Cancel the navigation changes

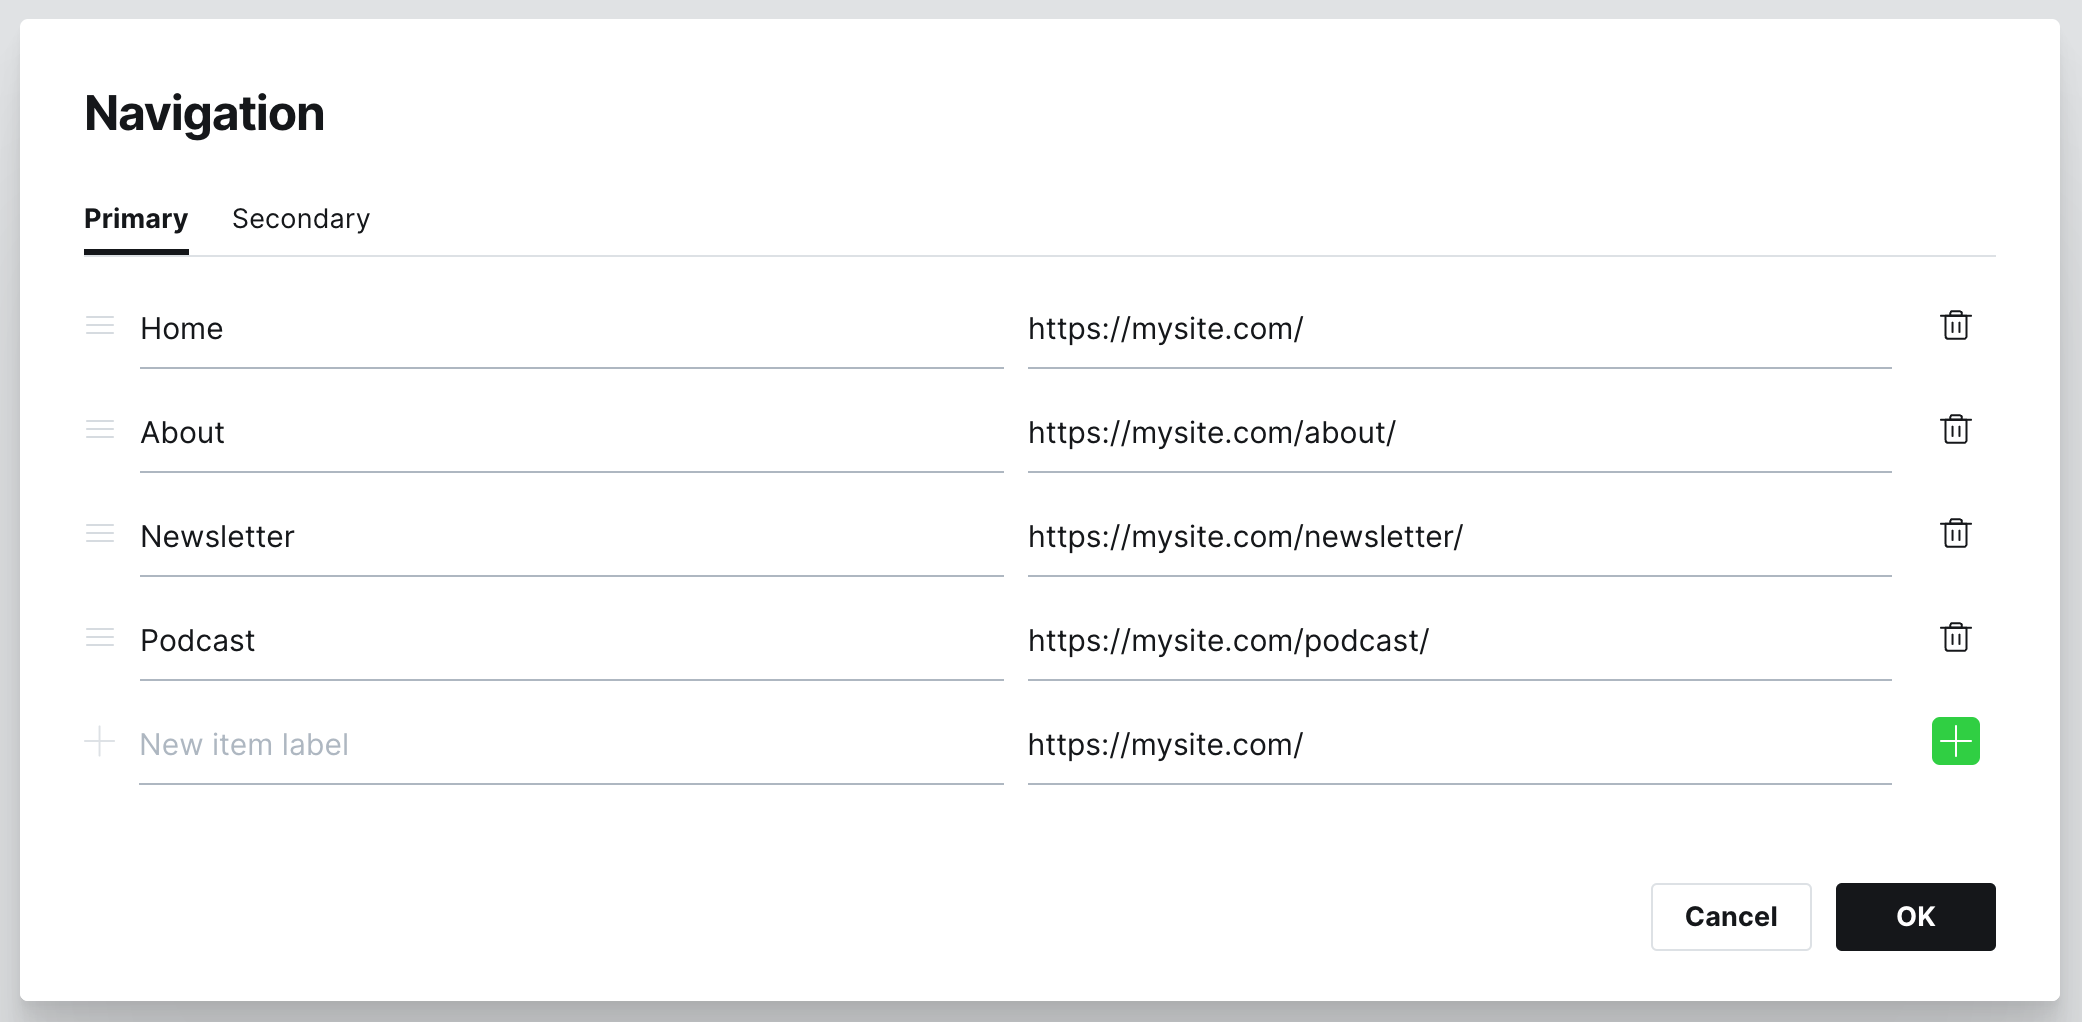point(1731,916)
